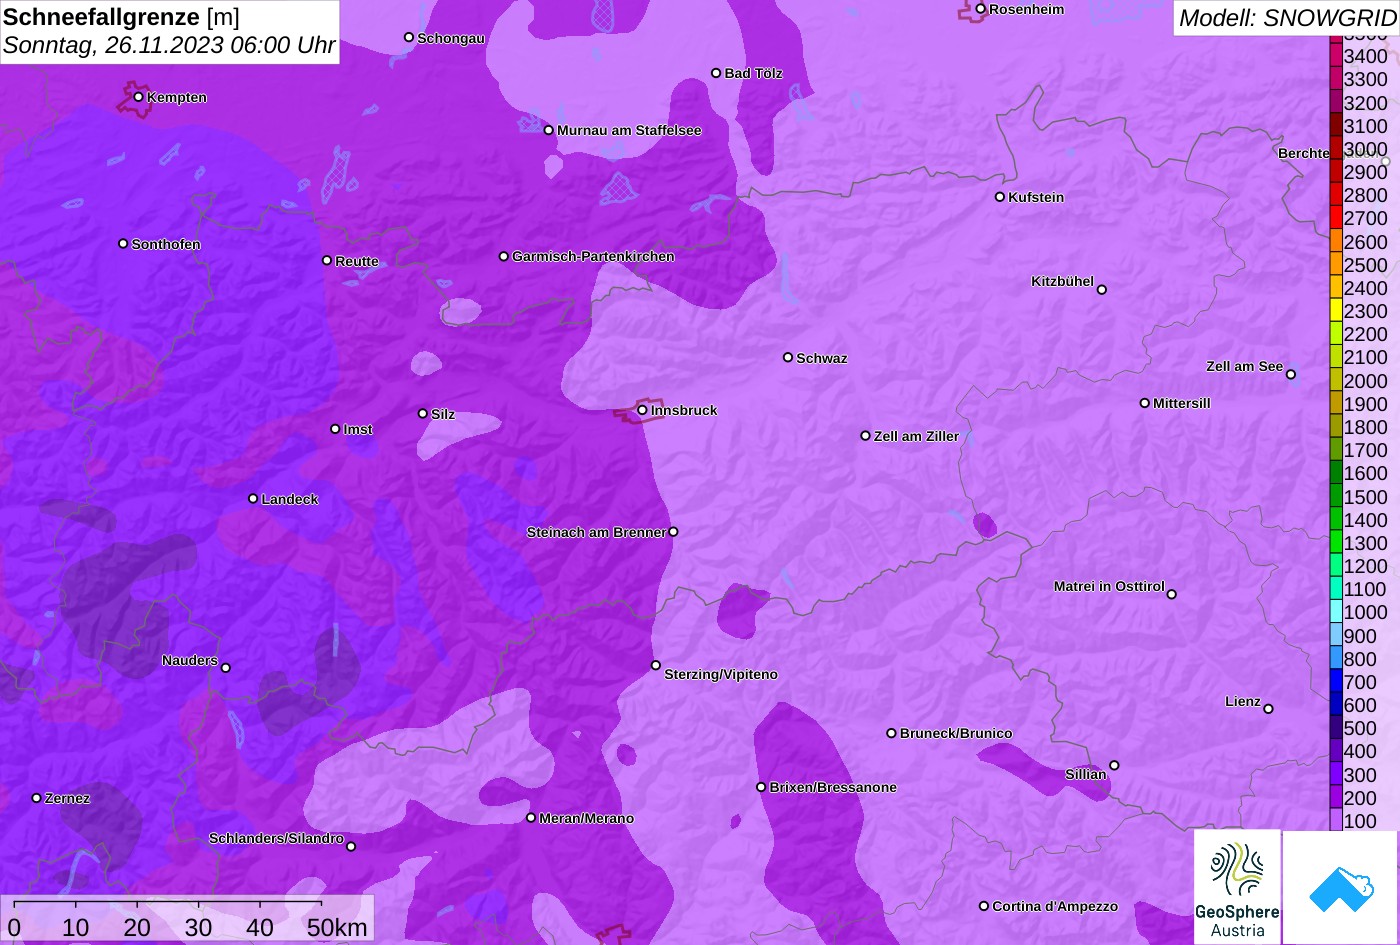The height and width of the screenshot is (945, 1400).
Task: Click the GeoSphere Austria logo
Action: click(1237, 887)
